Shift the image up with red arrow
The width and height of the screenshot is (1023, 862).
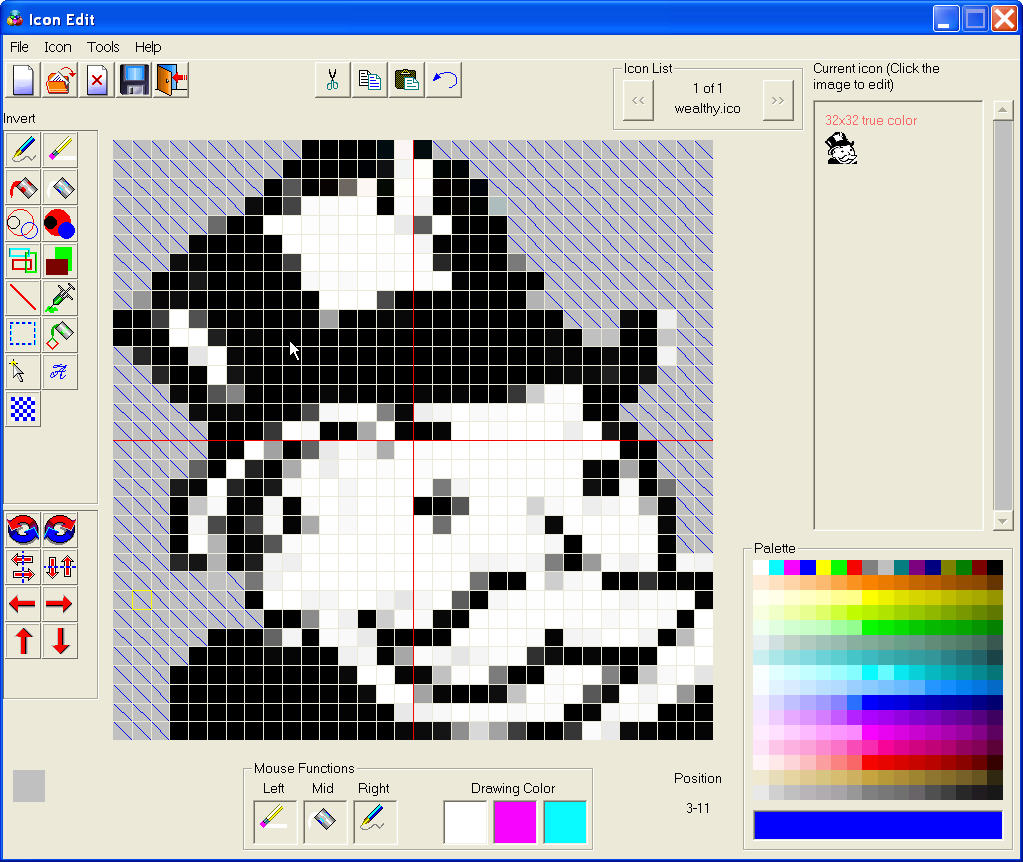click(23, 641)
